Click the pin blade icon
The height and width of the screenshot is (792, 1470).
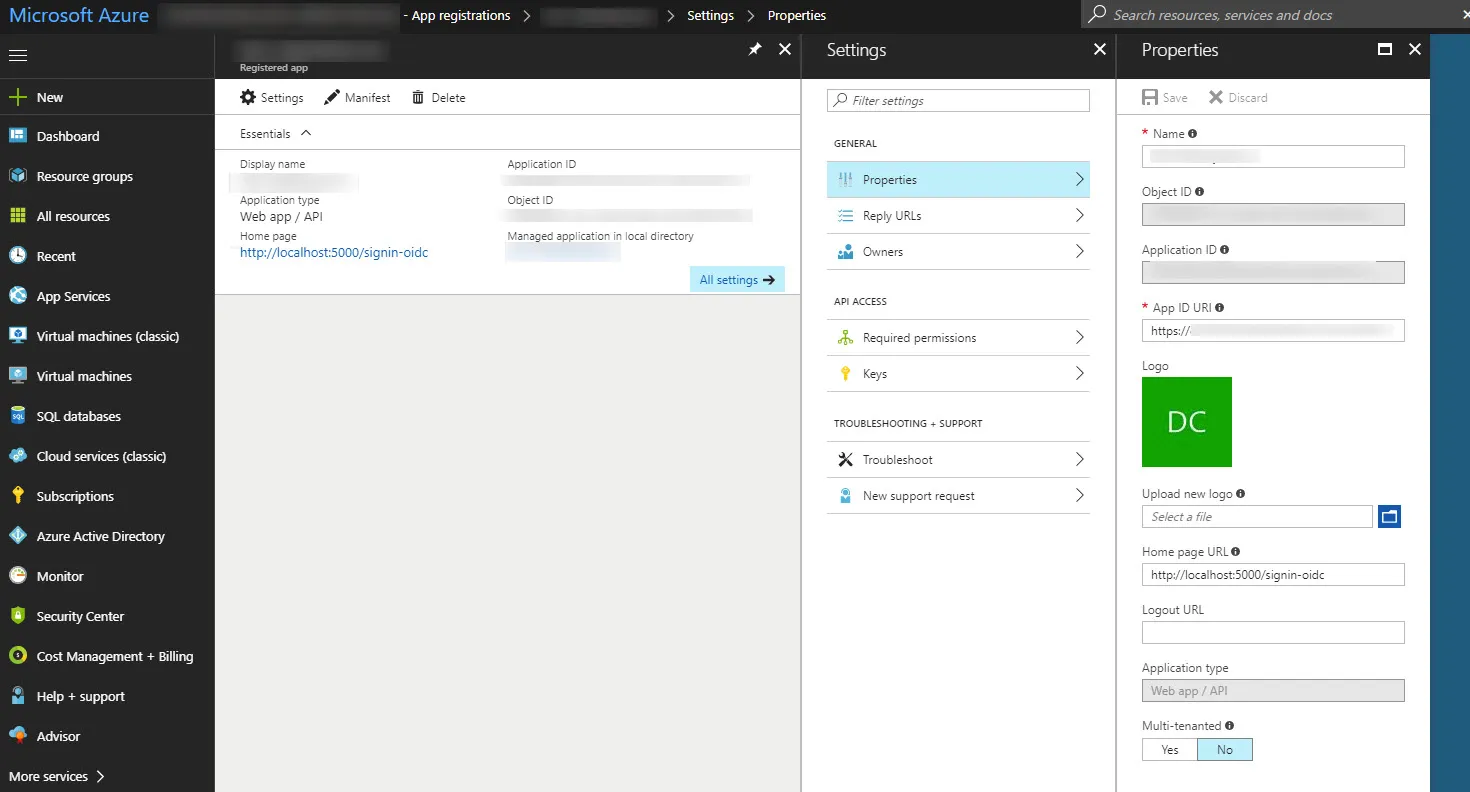[755, 49]
